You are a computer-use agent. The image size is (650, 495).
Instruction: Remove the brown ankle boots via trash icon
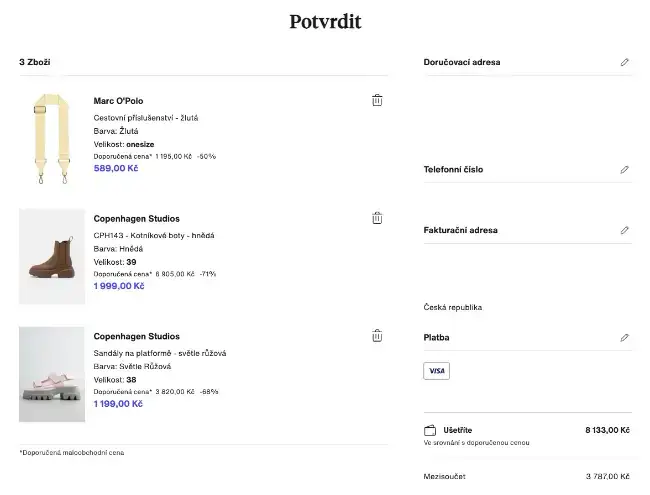(x=377, y=218)
